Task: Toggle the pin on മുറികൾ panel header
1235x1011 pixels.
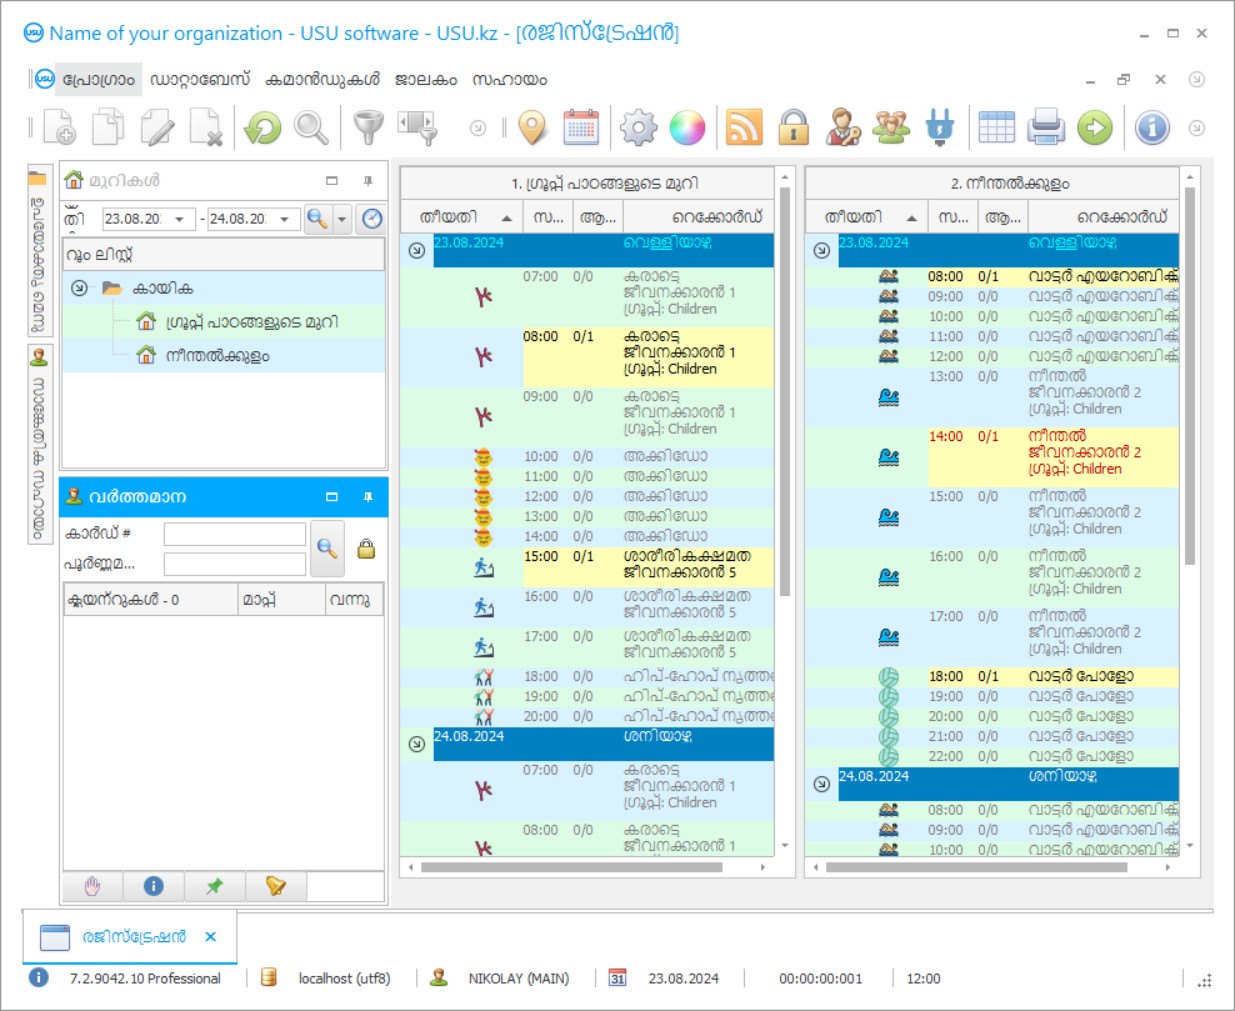Action: click(x=368, y=181)
